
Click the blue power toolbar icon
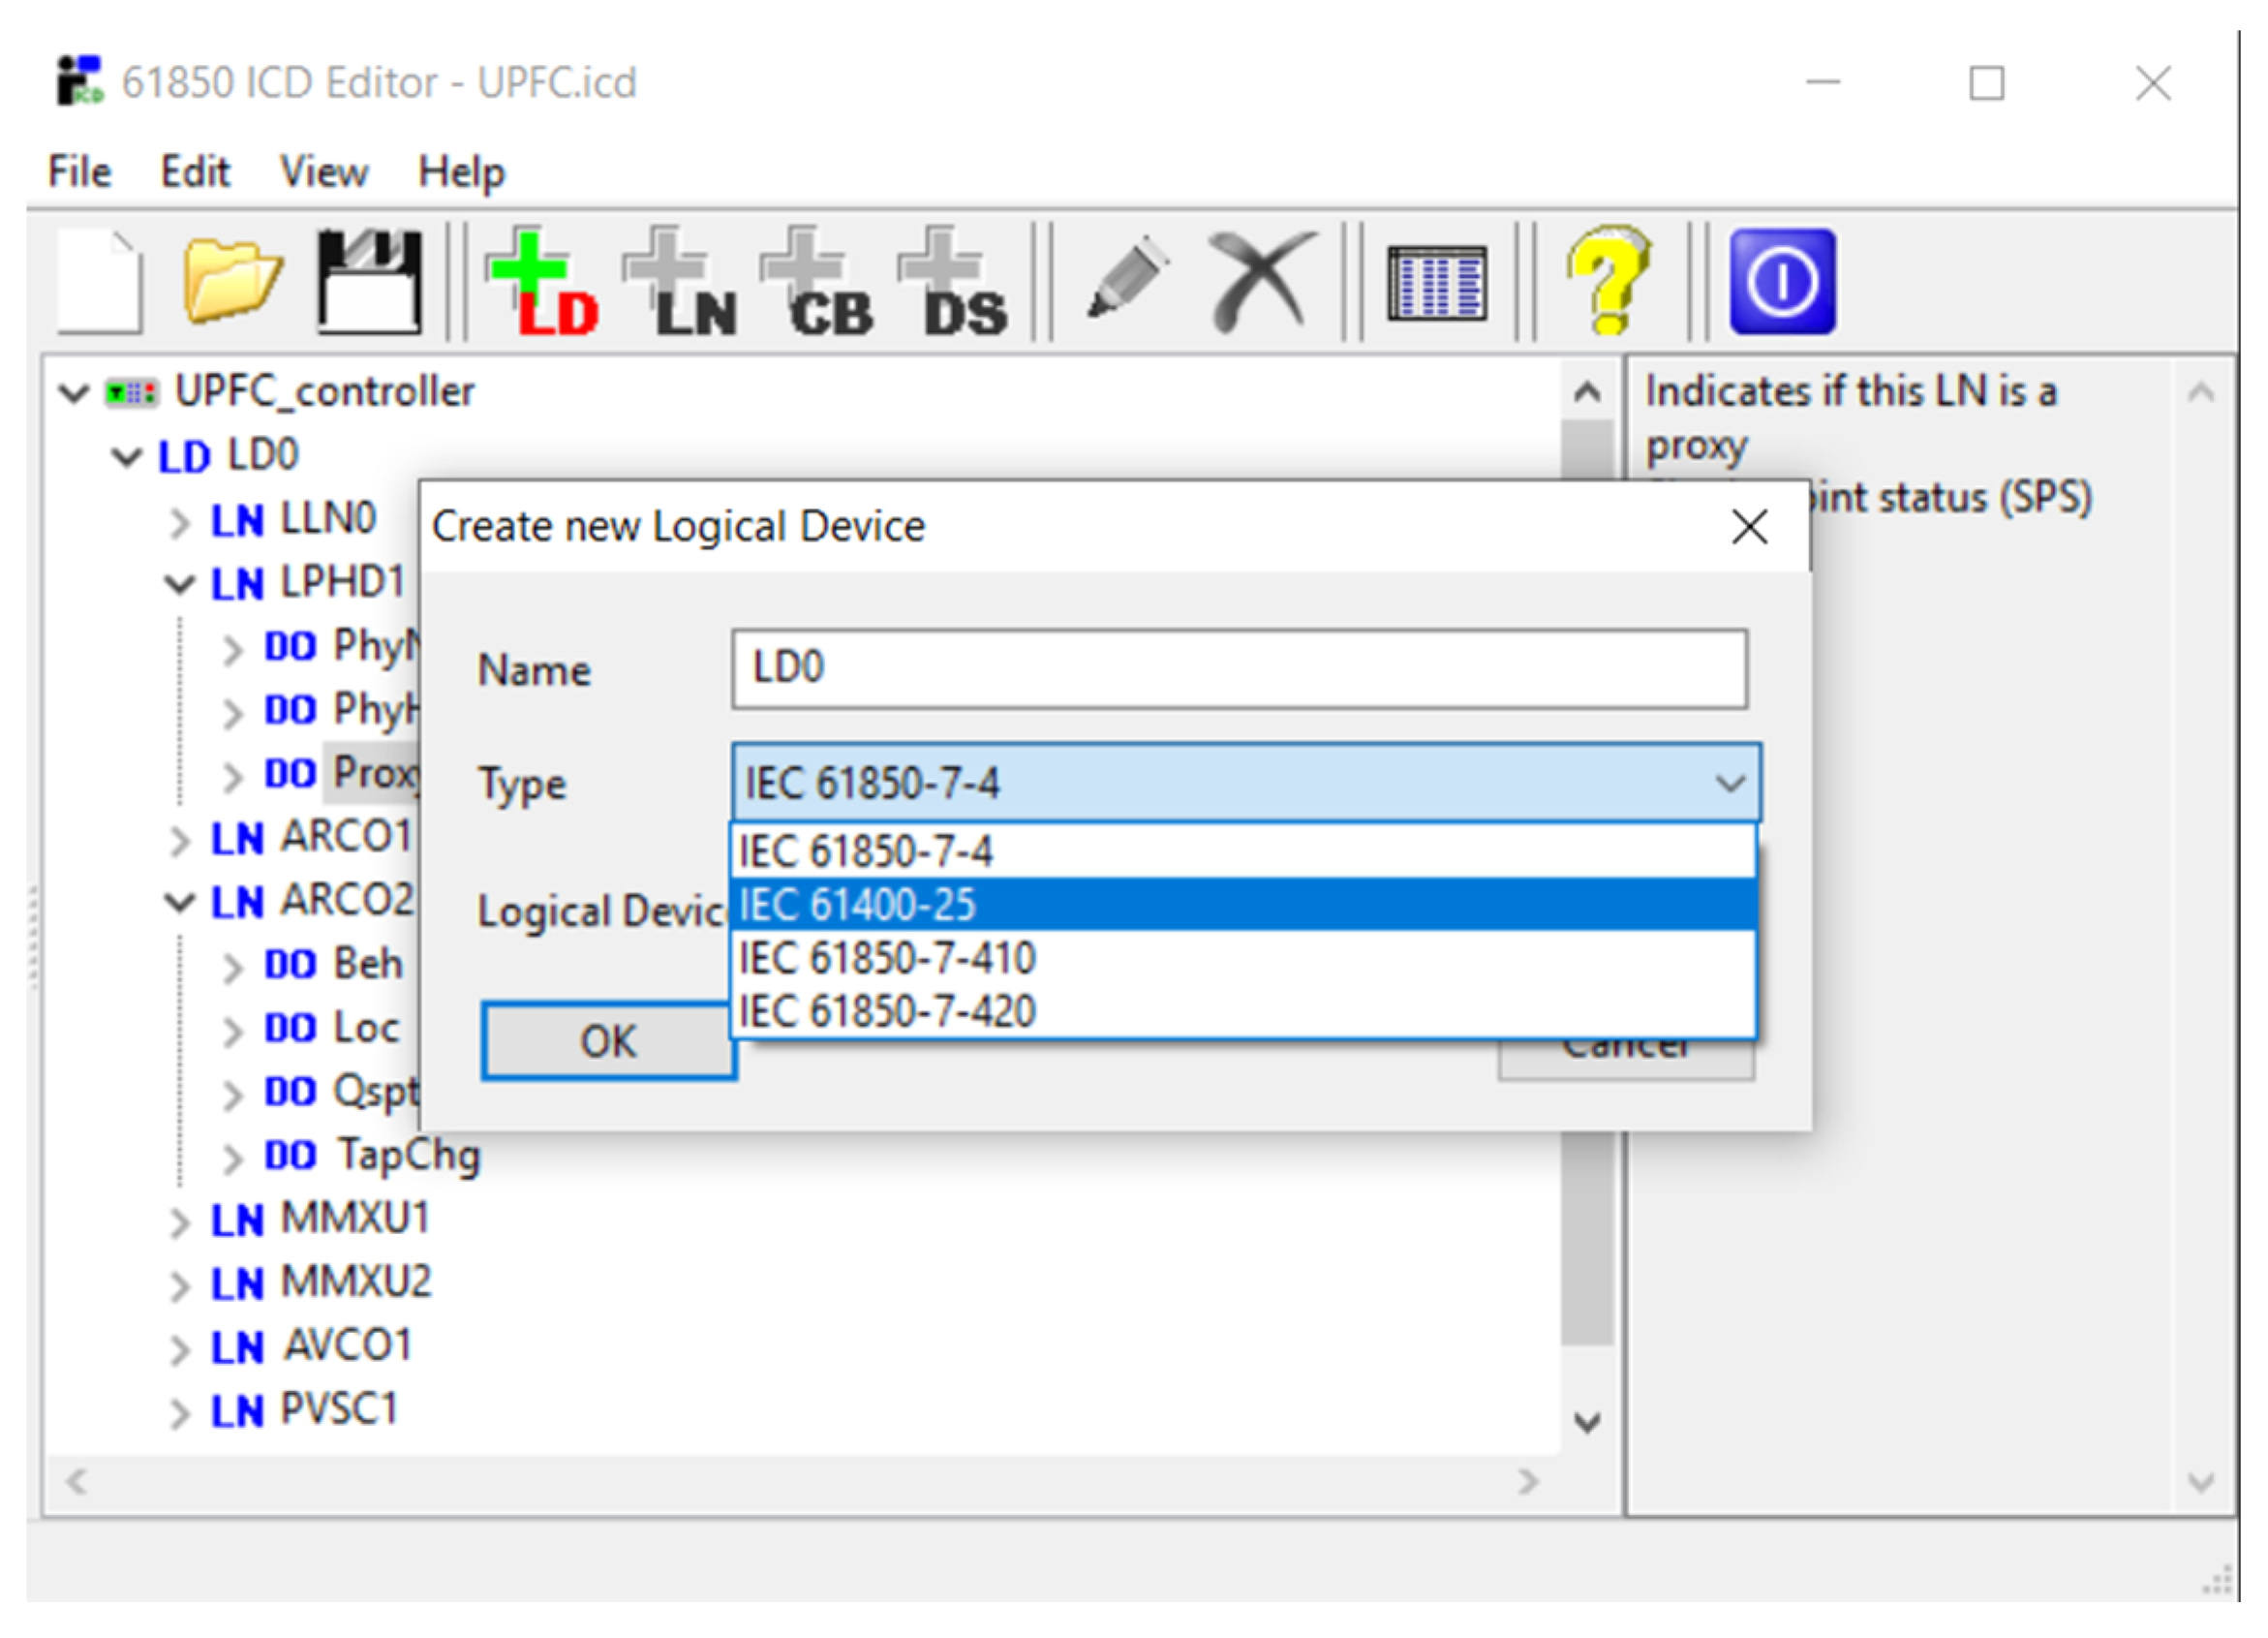[x=1782, y=282]
